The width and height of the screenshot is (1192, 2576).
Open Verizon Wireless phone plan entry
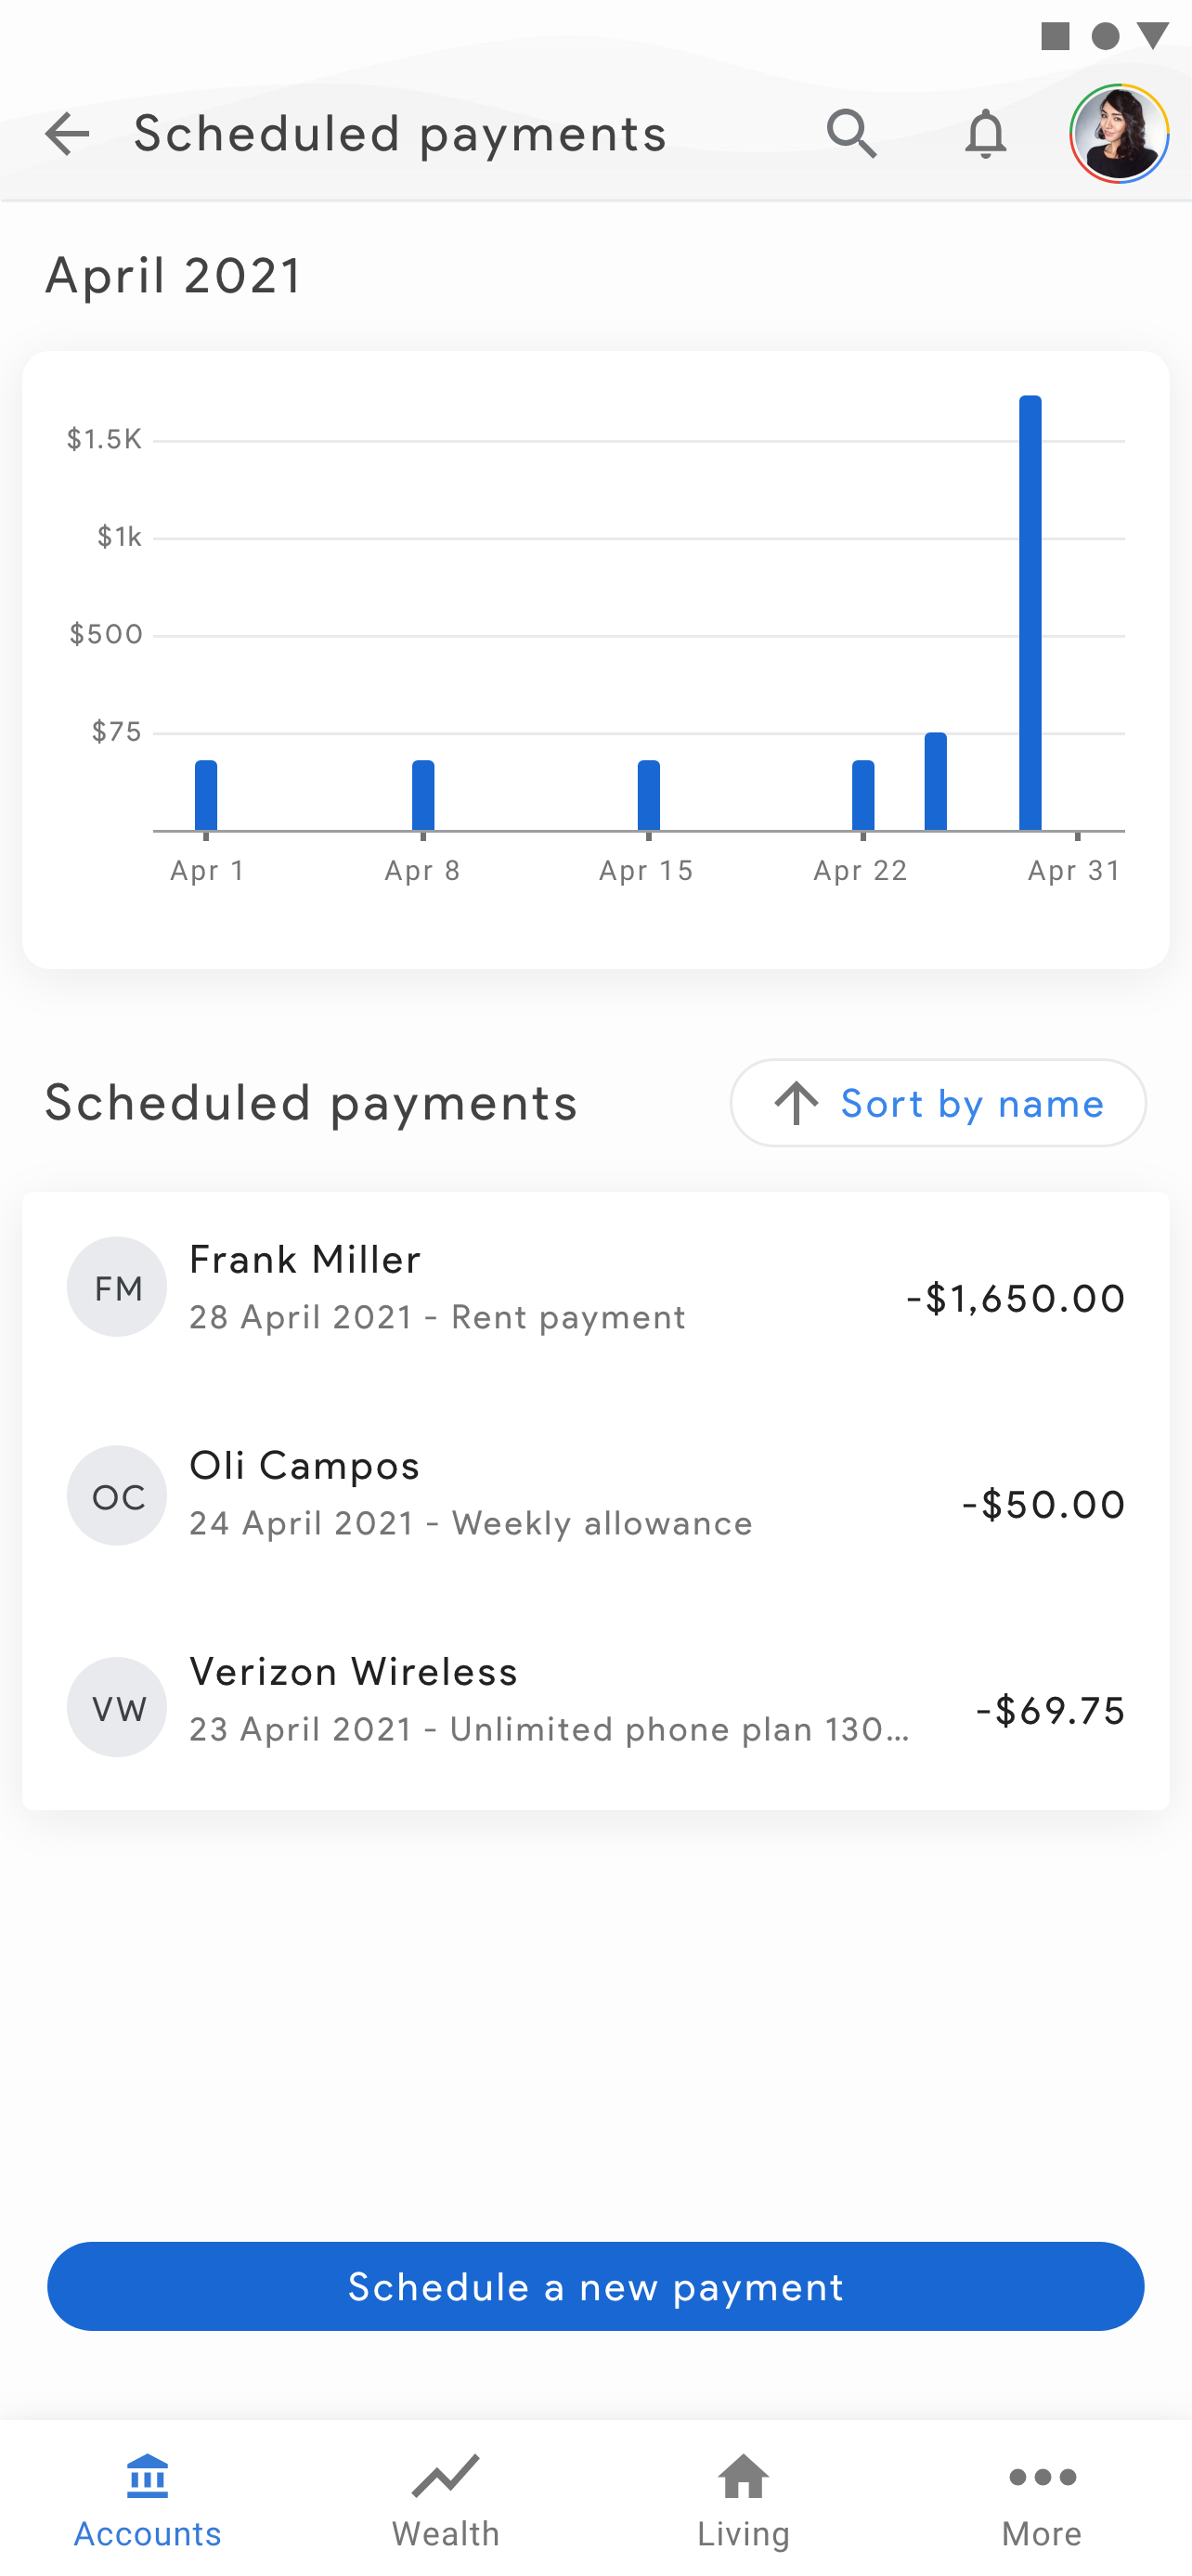[x=596, y=1703]
